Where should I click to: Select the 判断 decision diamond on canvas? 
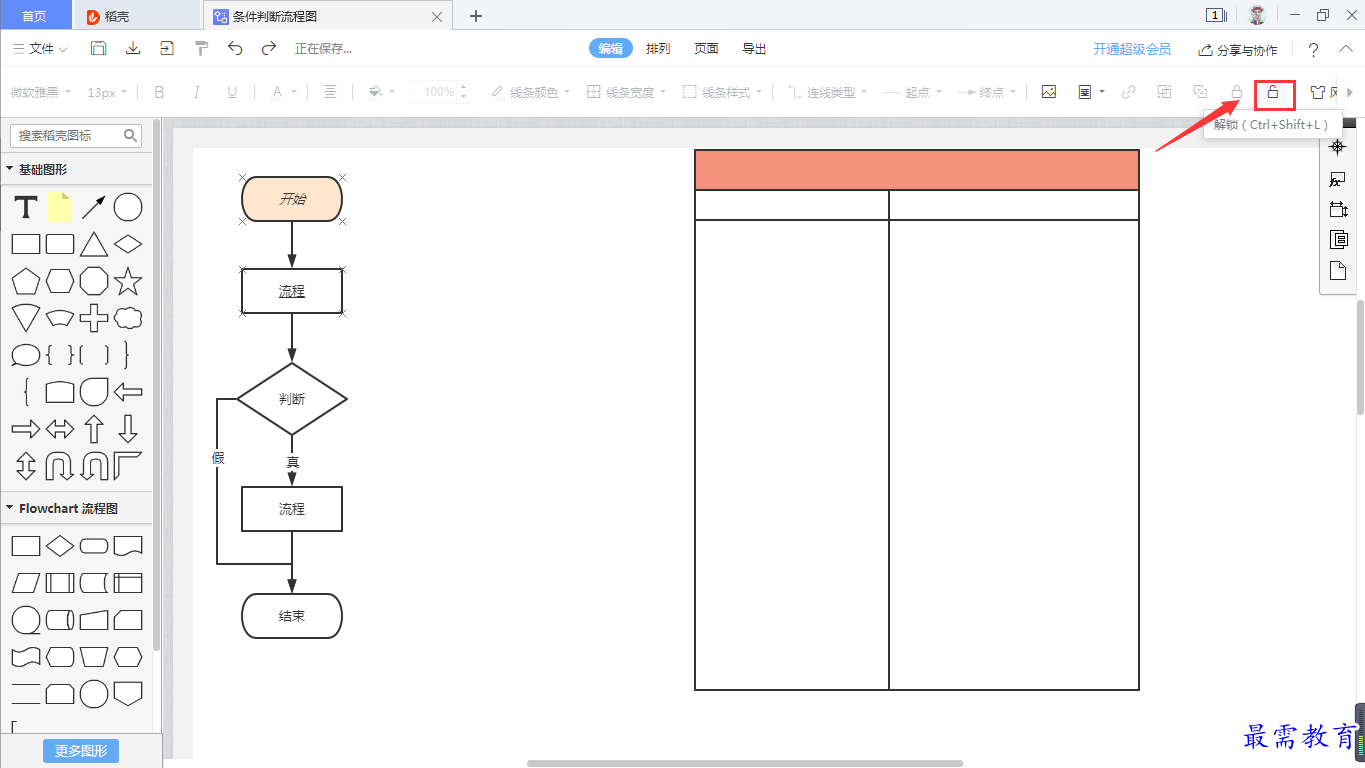(x=292, y=399)
